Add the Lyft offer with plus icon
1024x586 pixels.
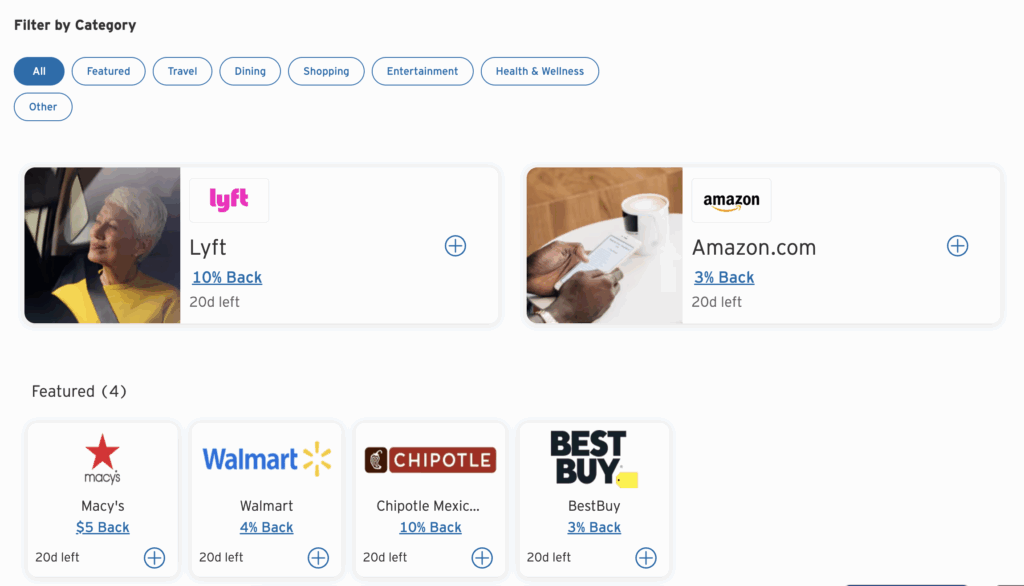point(455,246)
